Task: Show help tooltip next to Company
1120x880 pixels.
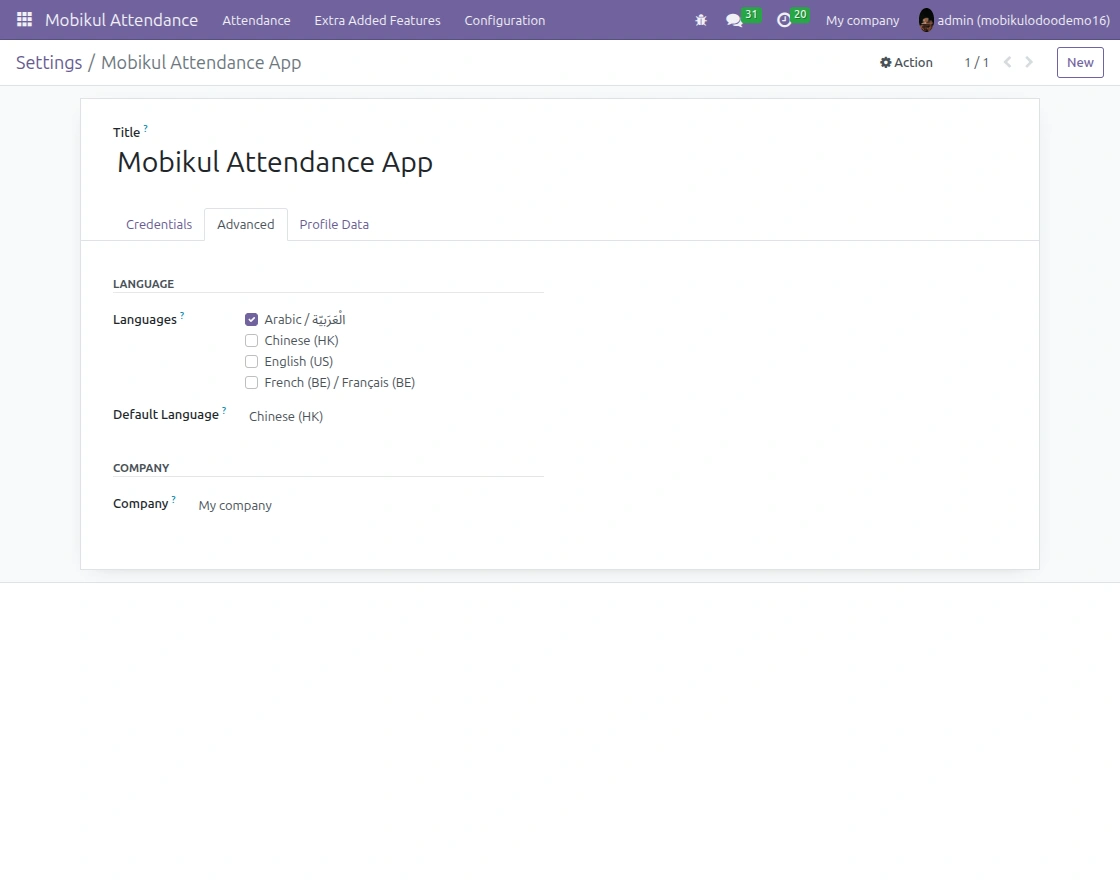Action: coord(174,499)
